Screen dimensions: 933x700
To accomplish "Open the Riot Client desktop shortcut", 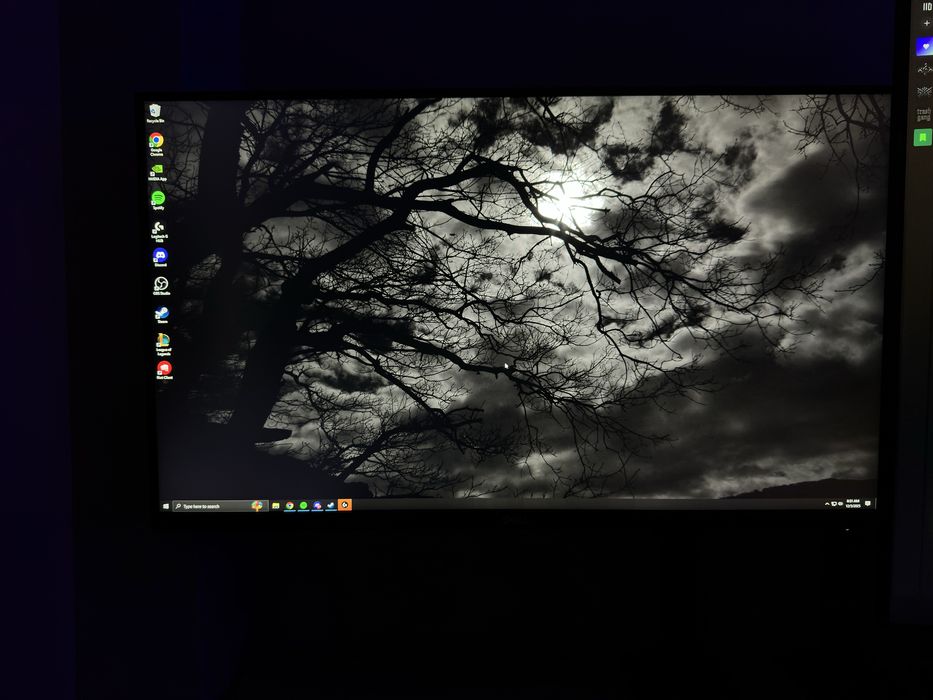I will coord(164,370).
